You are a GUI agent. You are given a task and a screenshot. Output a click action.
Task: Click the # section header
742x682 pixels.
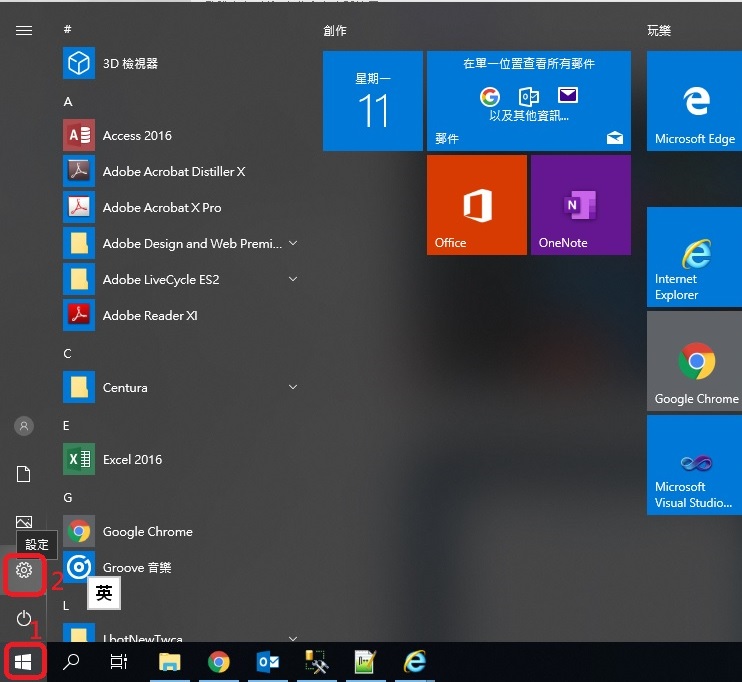pyautogui.click(x=68, y=29)
